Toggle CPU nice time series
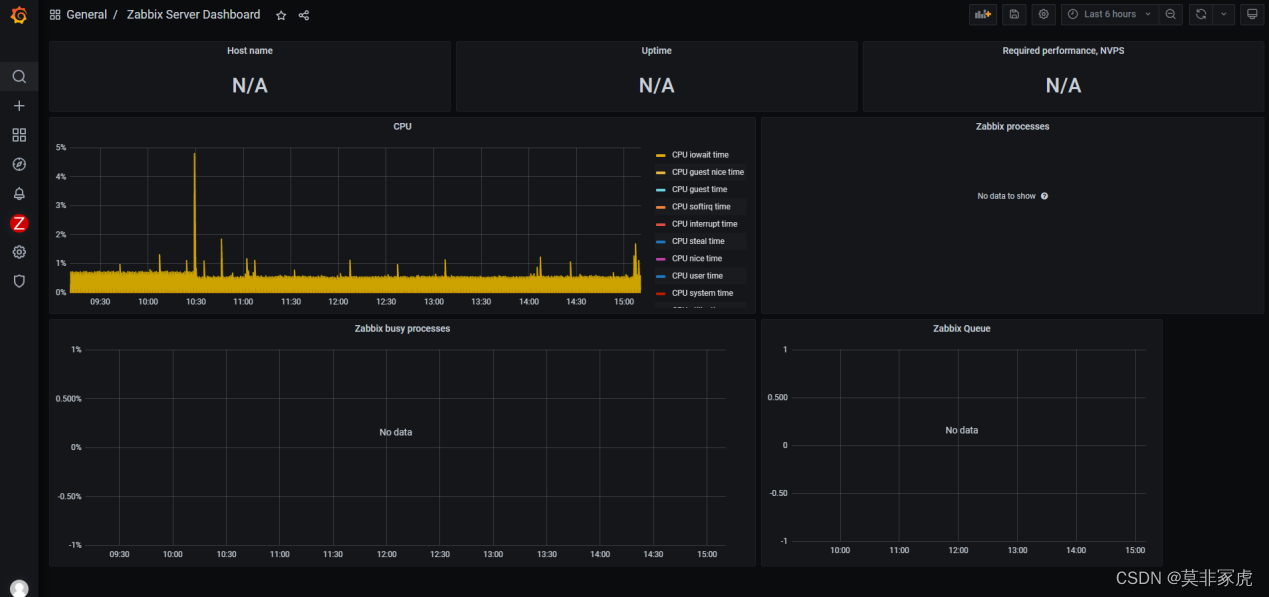This screenshot has height=597, width=1269. click(x=697, y=259)
